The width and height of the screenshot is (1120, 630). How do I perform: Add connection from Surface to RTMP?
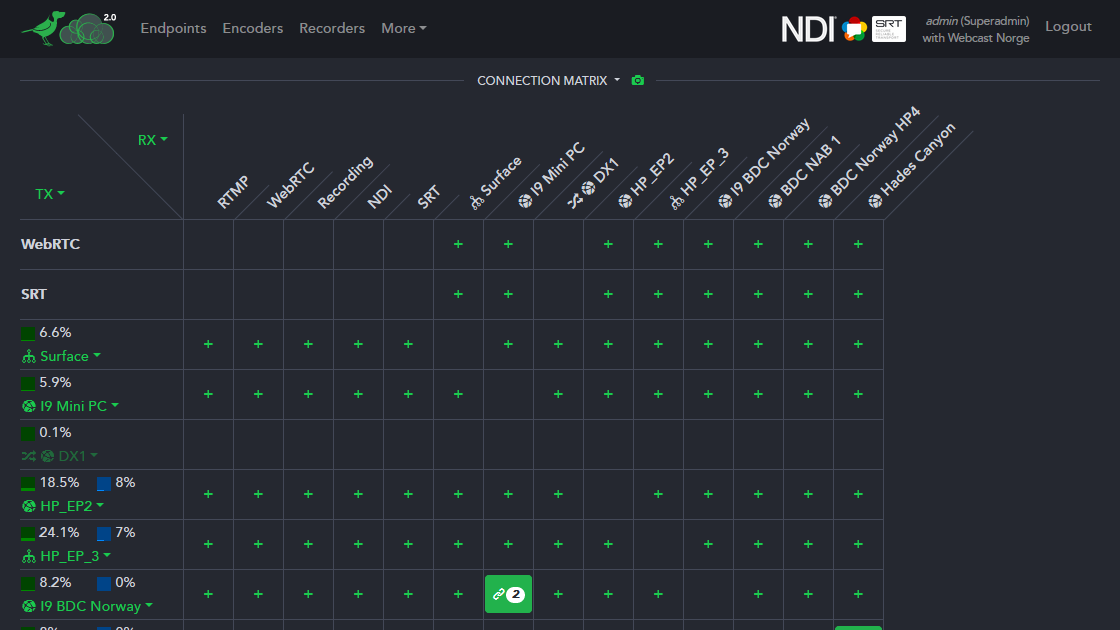[209, 344]
